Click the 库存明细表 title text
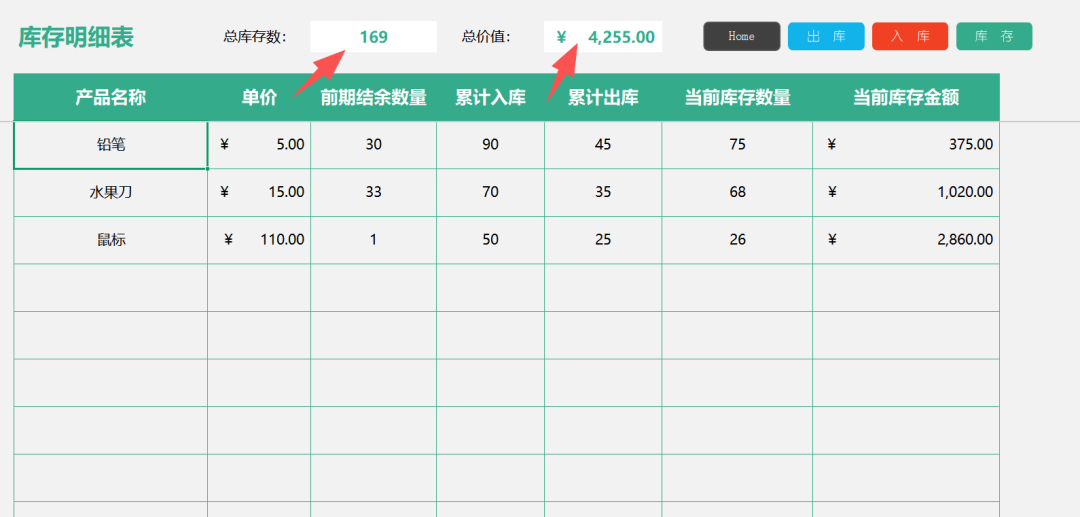The width and height of the screenshot is (1080, 517). (76, 38)
